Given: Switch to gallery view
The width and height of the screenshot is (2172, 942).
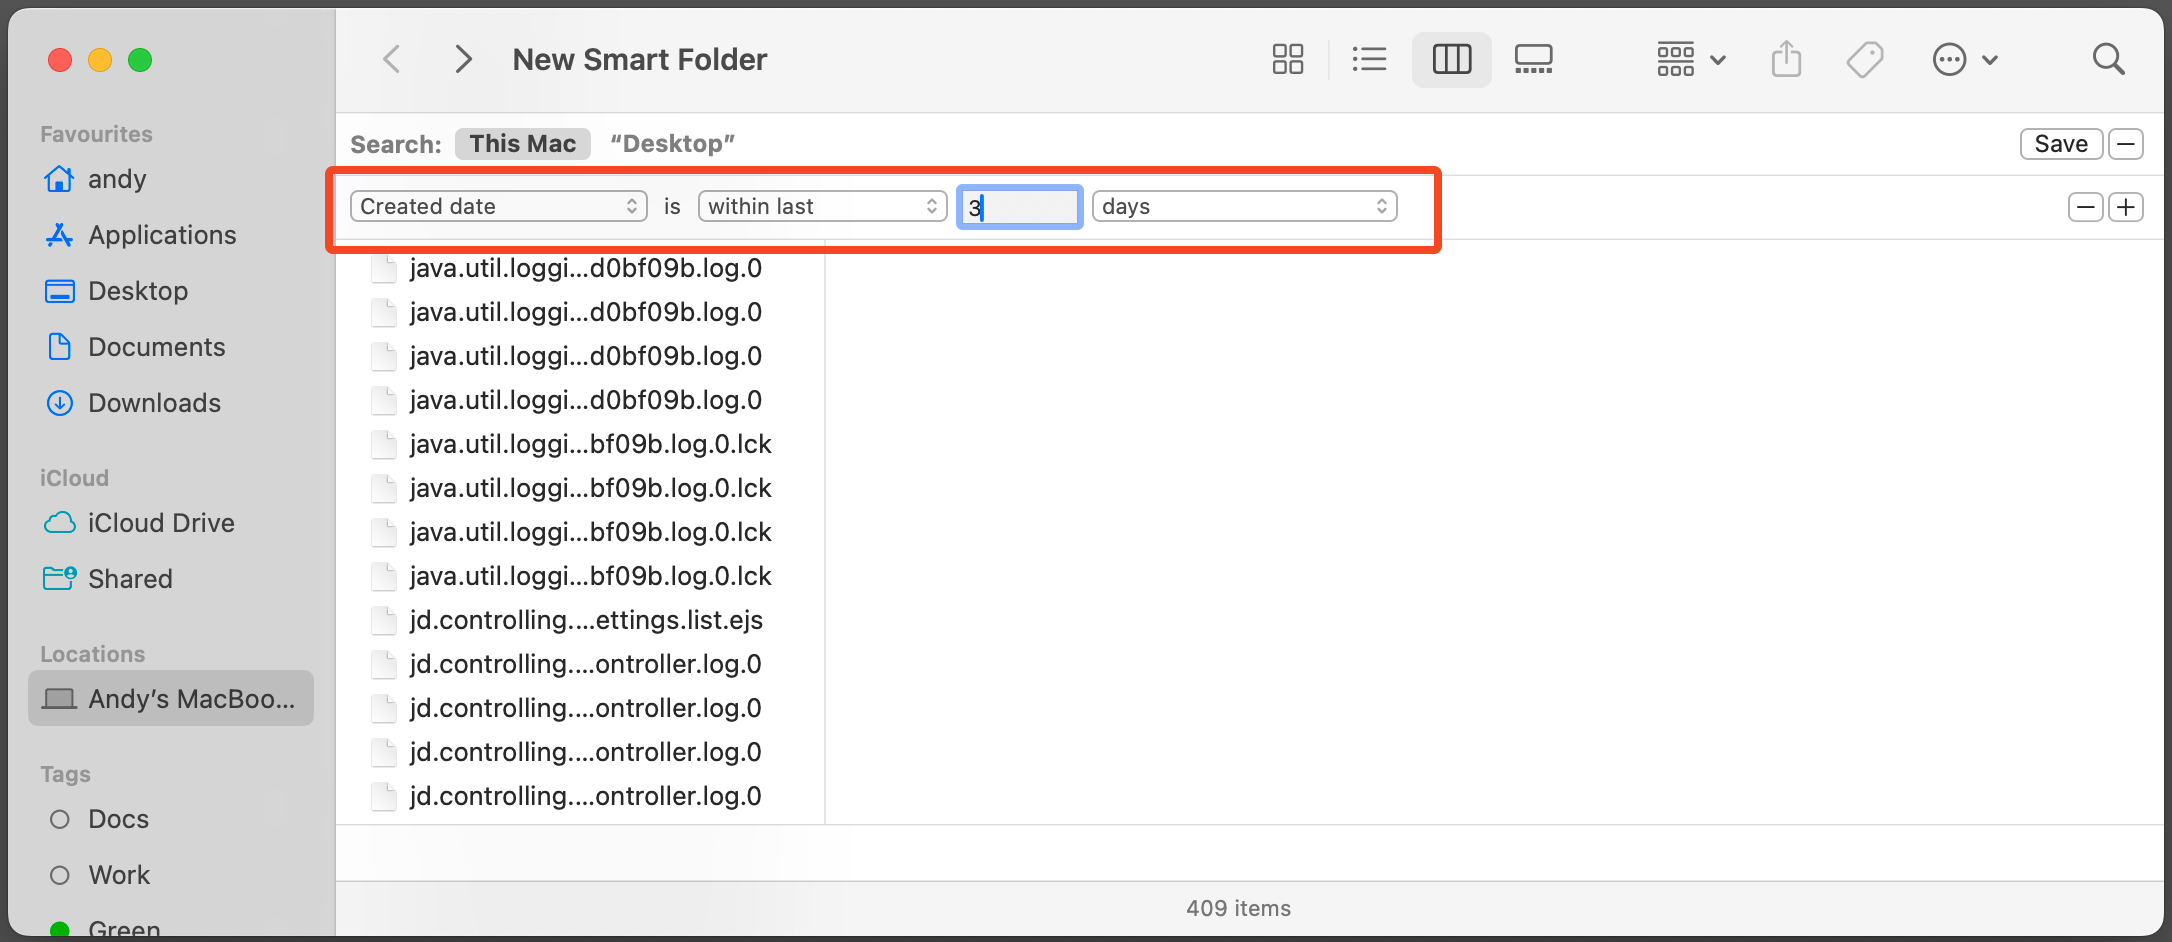Looking at the screenshot, I should [x=1533, y=59].
